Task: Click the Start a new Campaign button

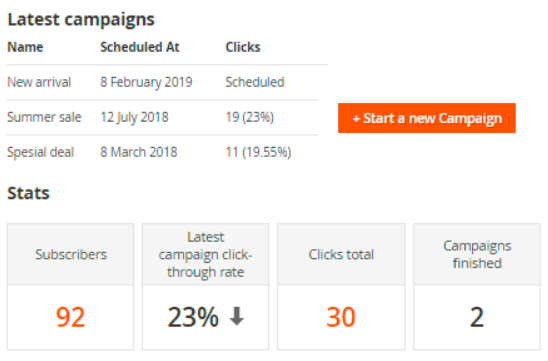Action: click(427, 118)
